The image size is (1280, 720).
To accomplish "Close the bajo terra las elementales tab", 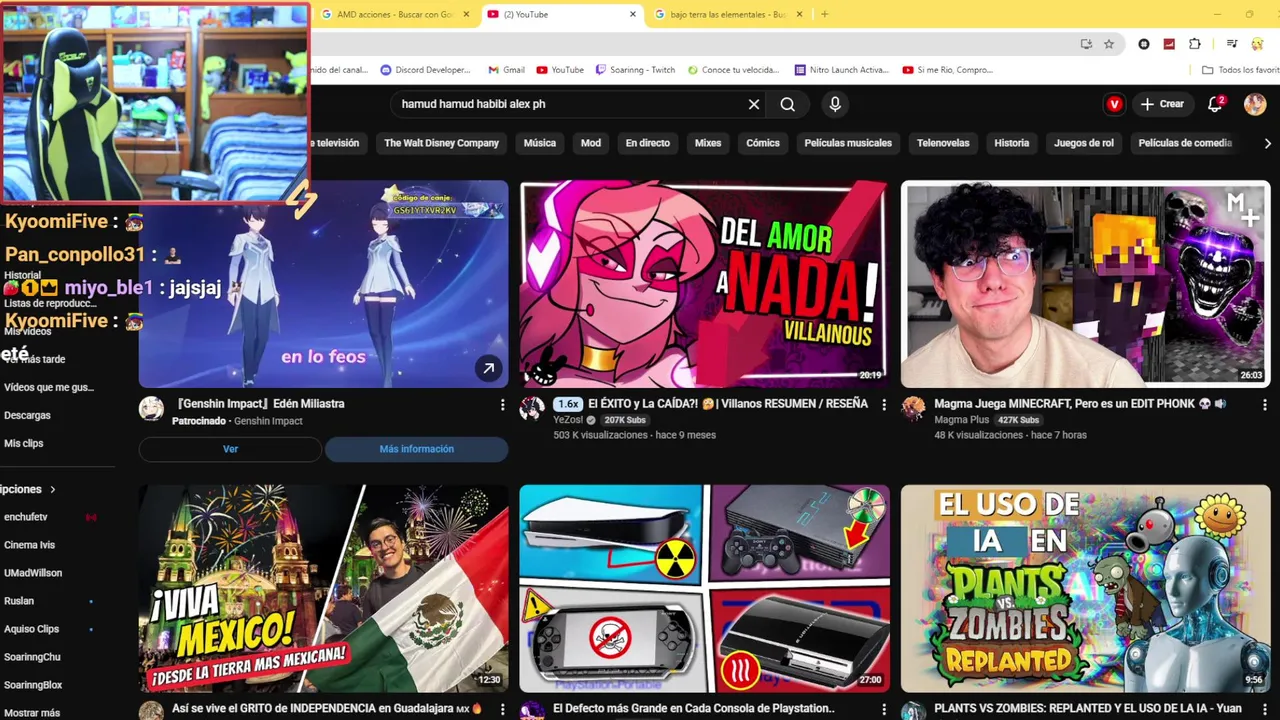I will [799, 14].
